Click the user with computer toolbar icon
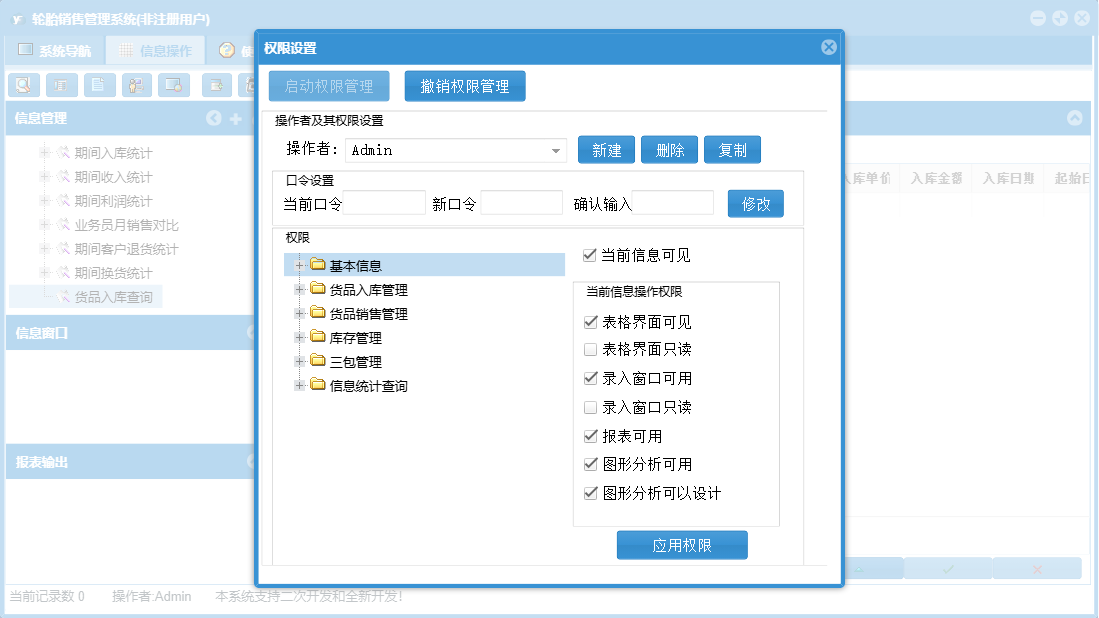The image size is (1099, 618). coord(137,85)
